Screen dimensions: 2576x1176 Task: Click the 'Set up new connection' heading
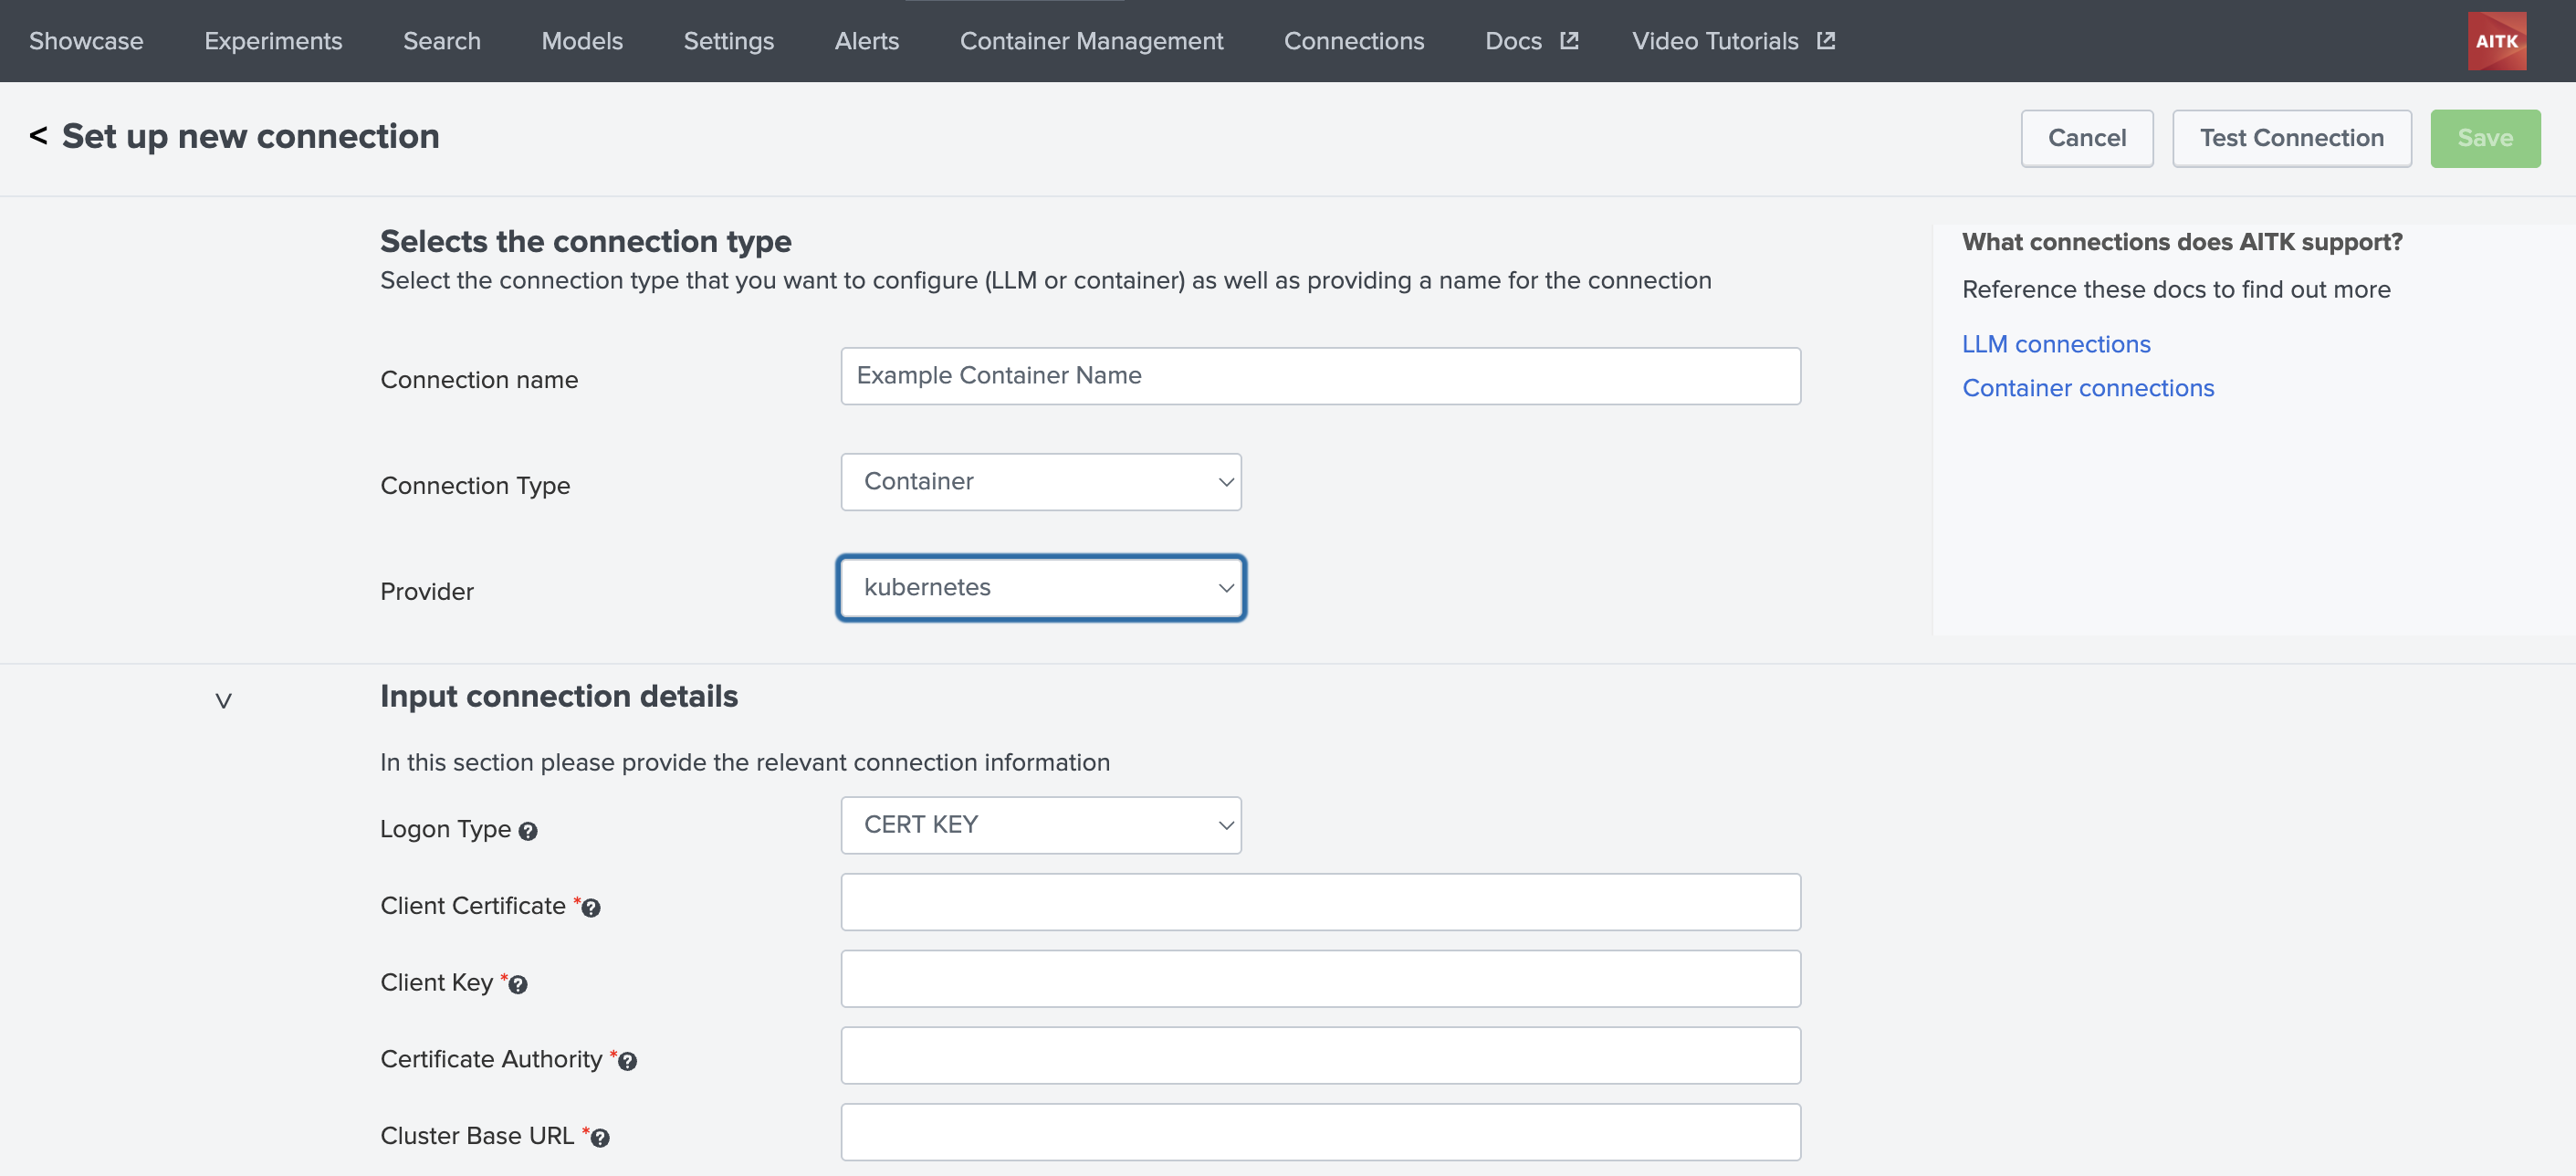coord(251,136)
